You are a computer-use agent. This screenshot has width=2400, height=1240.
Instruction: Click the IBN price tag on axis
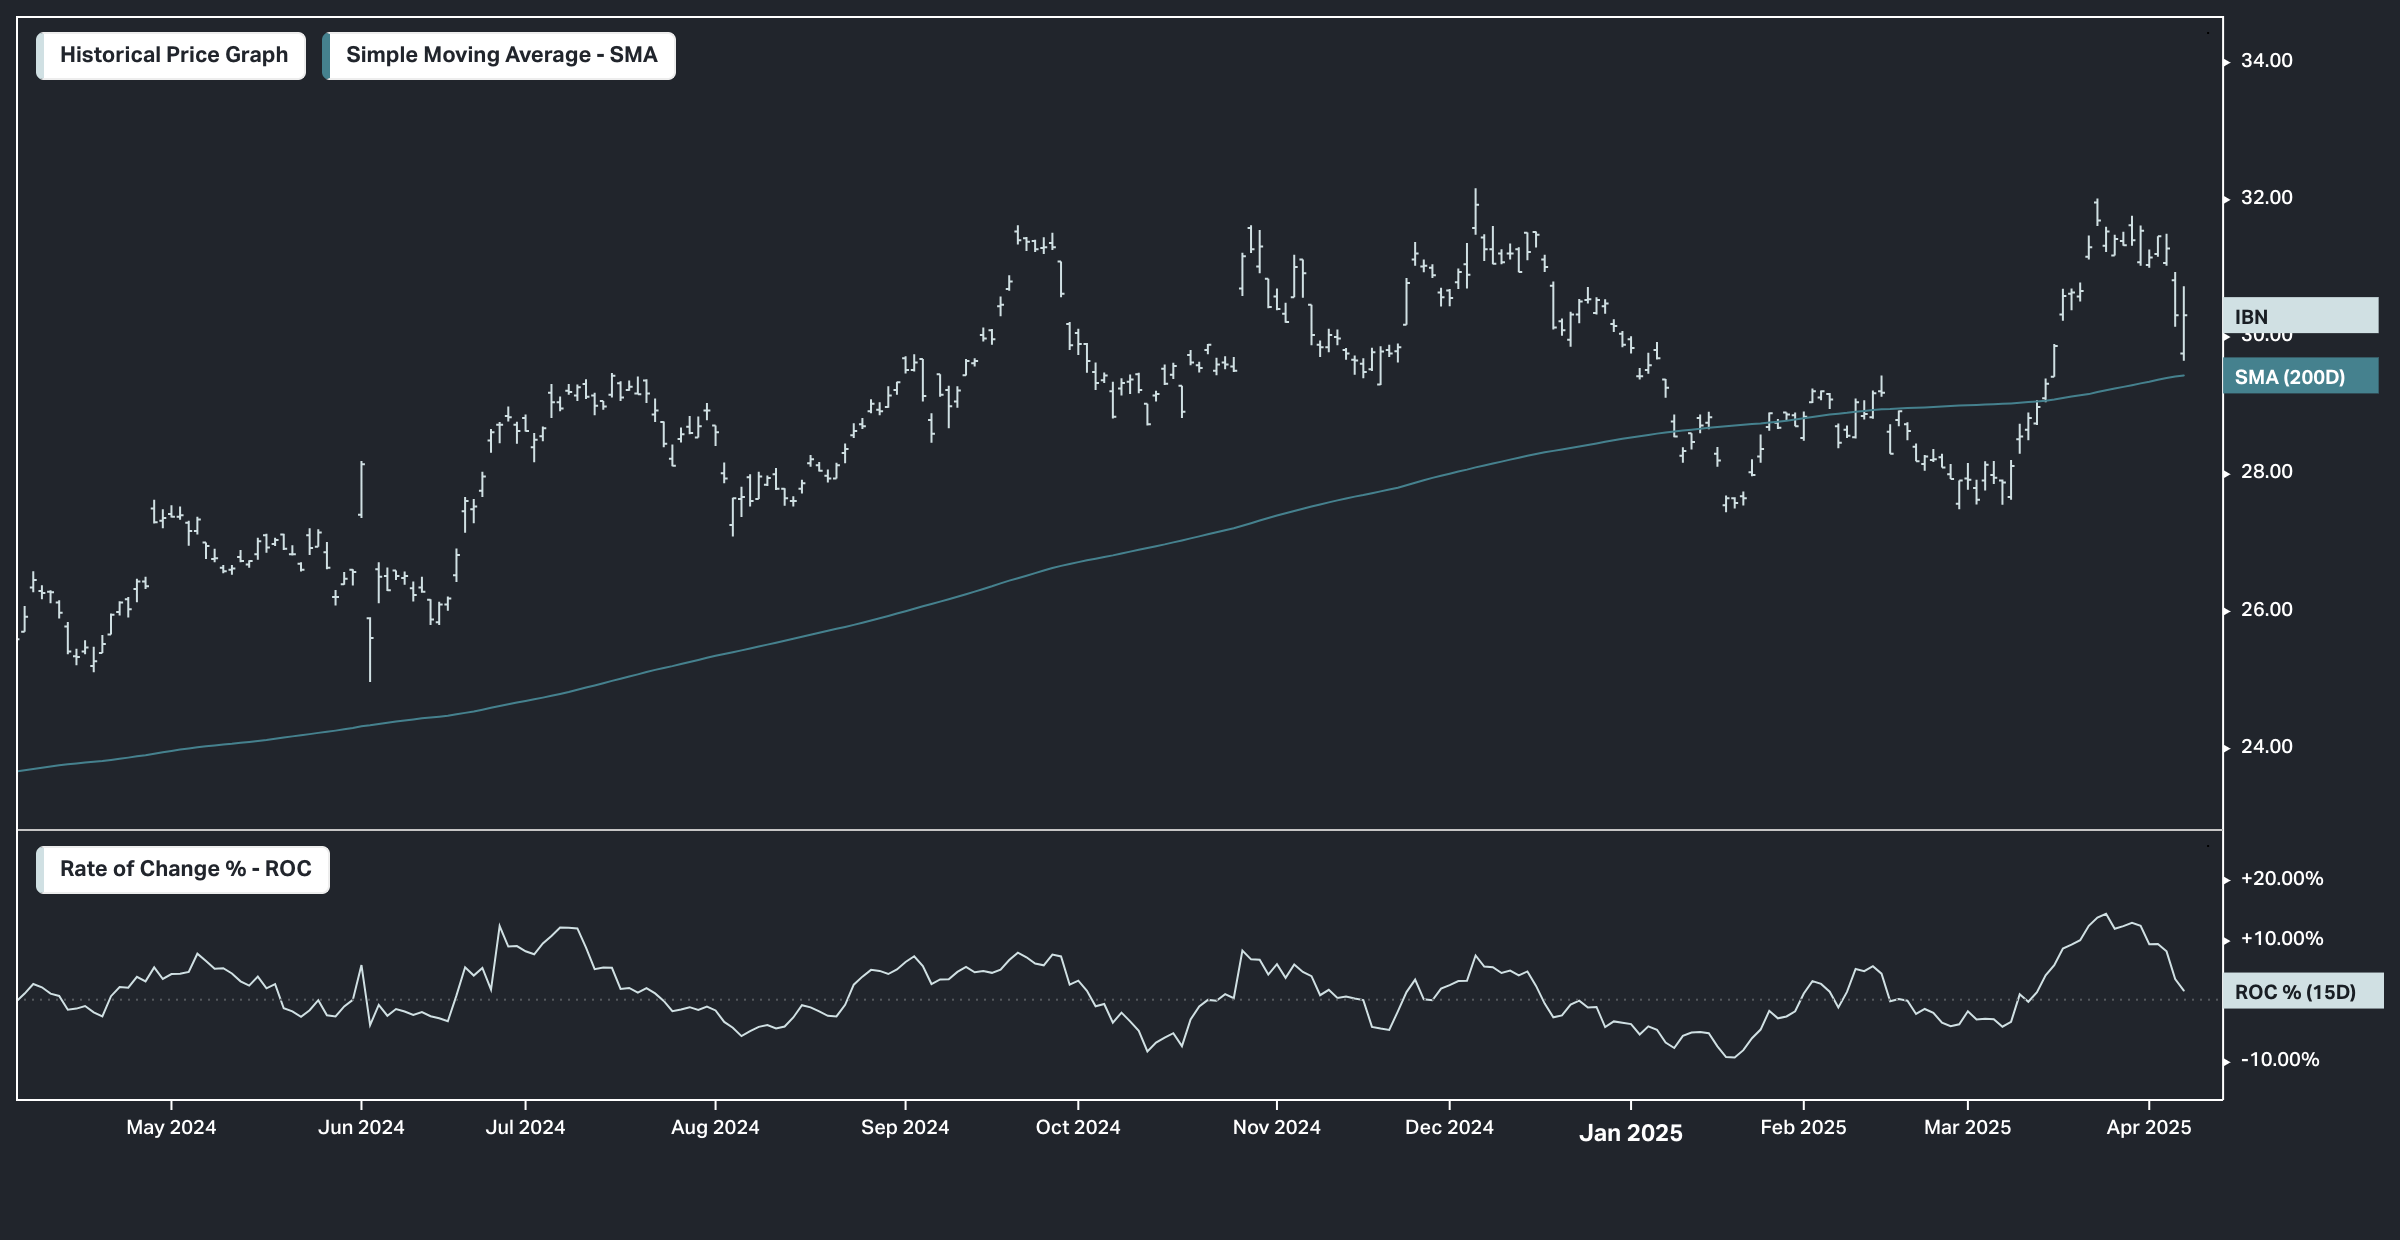(2298, 316)
